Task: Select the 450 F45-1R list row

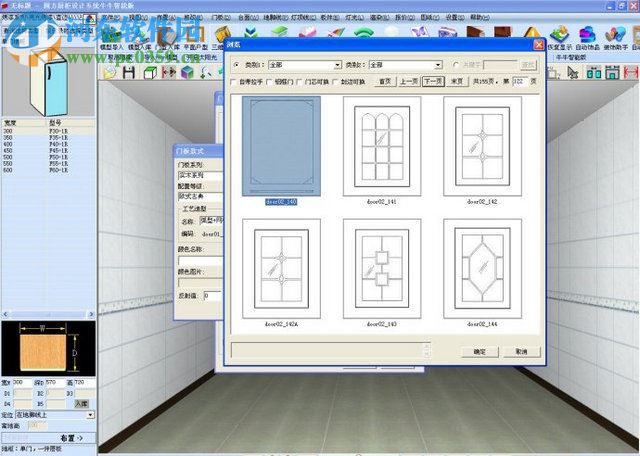Action: [48, 151]
